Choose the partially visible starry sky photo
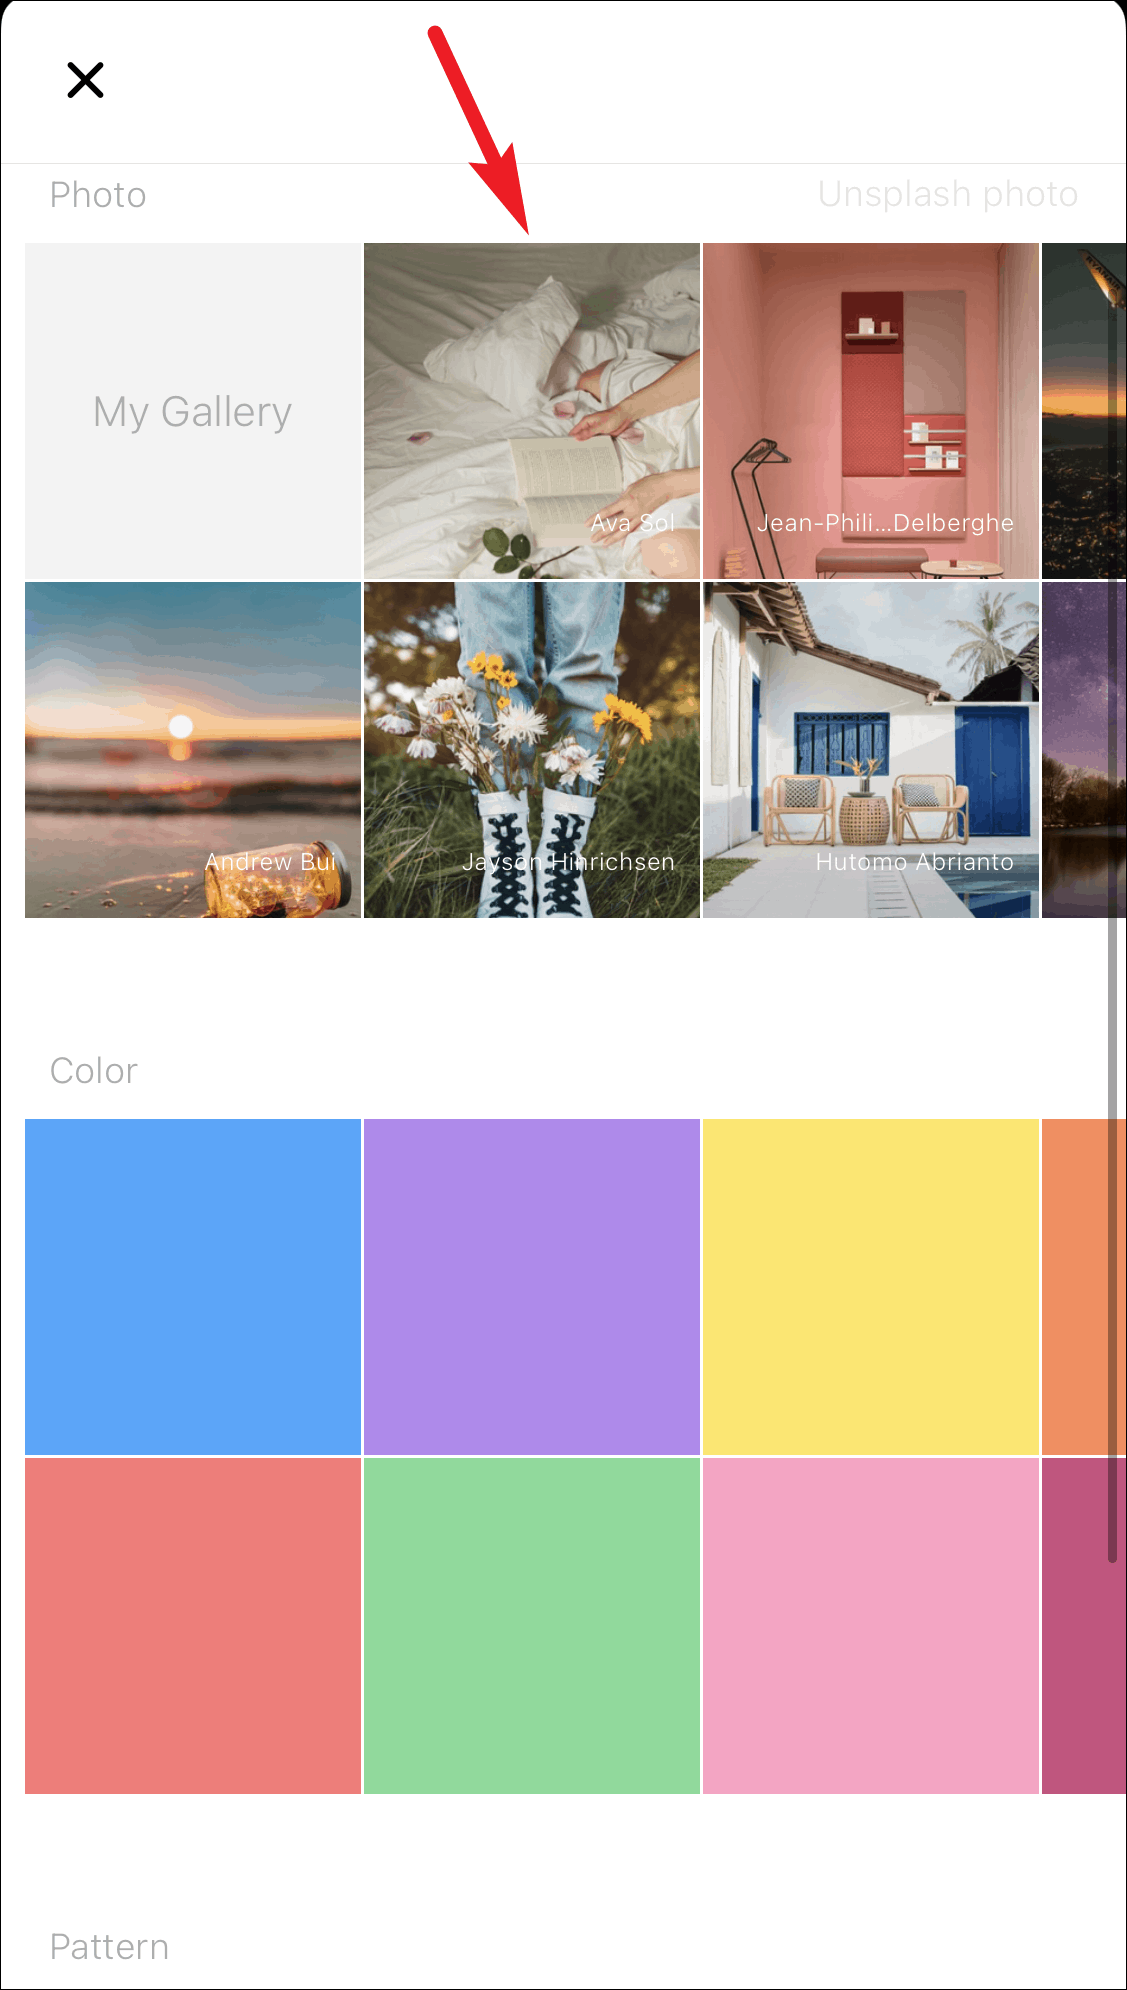This screenshot has width=1127, height=1990. coord(1084,750)
